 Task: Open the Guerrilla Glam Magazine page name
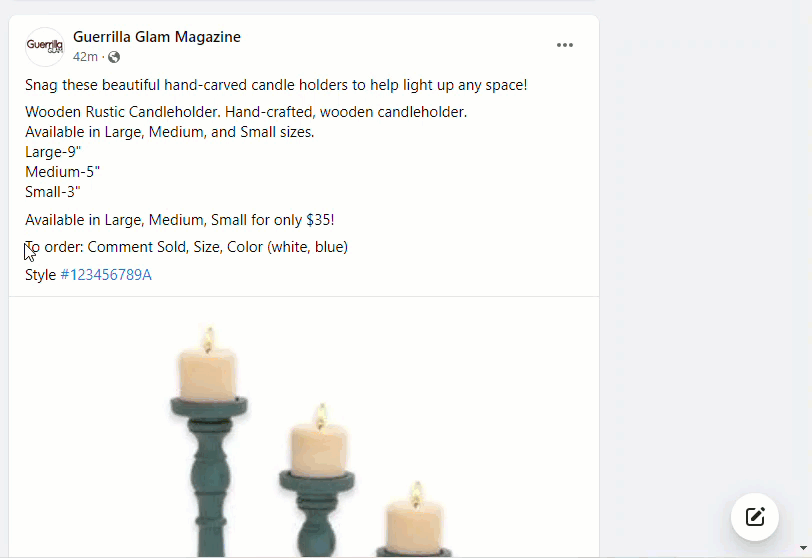(x=156, y=37)
